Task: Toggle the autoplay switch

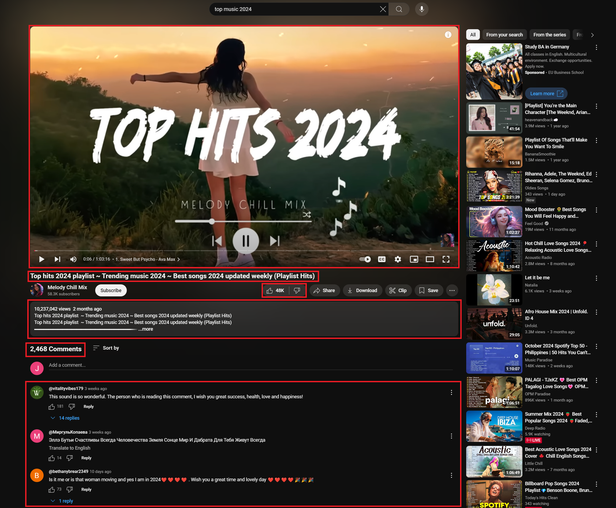Action: tap(365, 259)
